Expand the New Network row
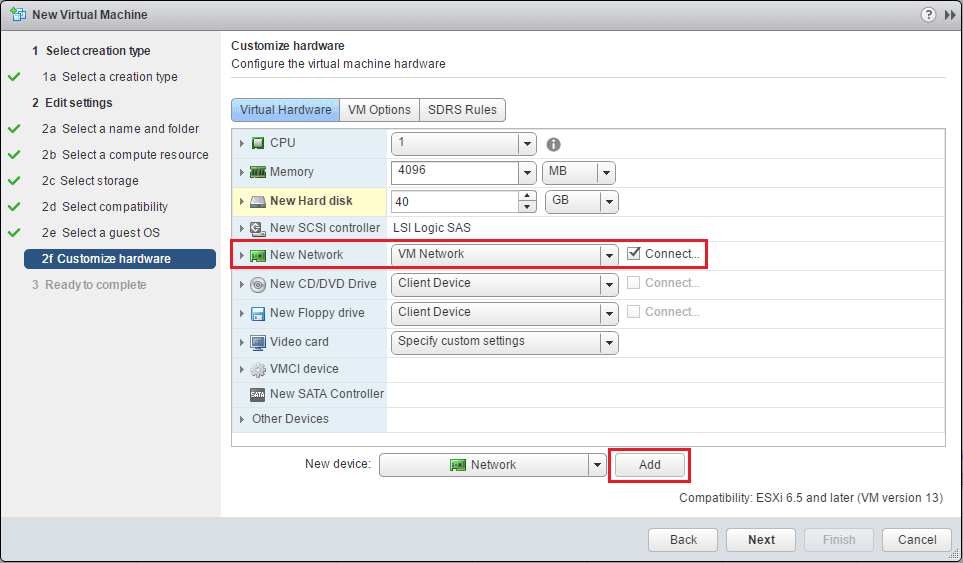Viewport: 963px width, 563px height. click(x=242, y=255)
